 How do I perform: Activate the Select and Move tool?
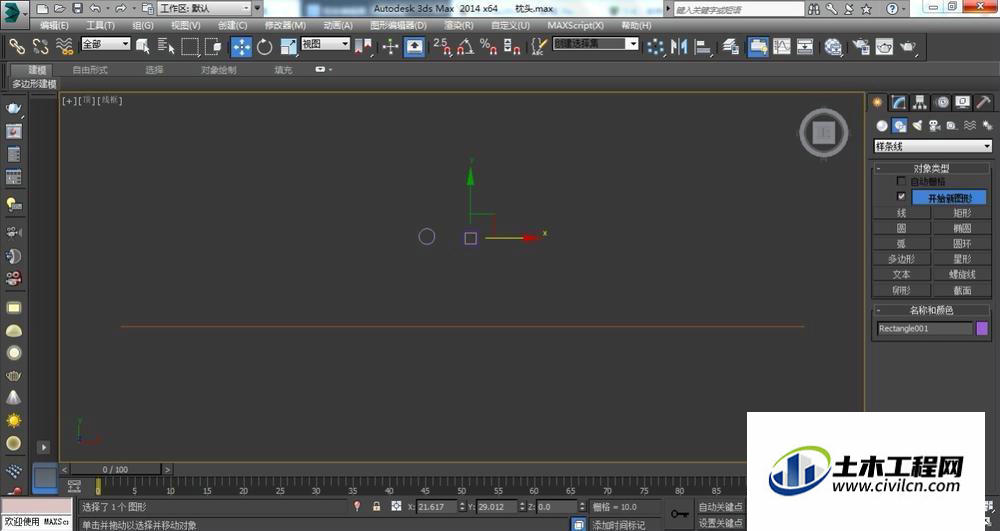pos(241,47)
